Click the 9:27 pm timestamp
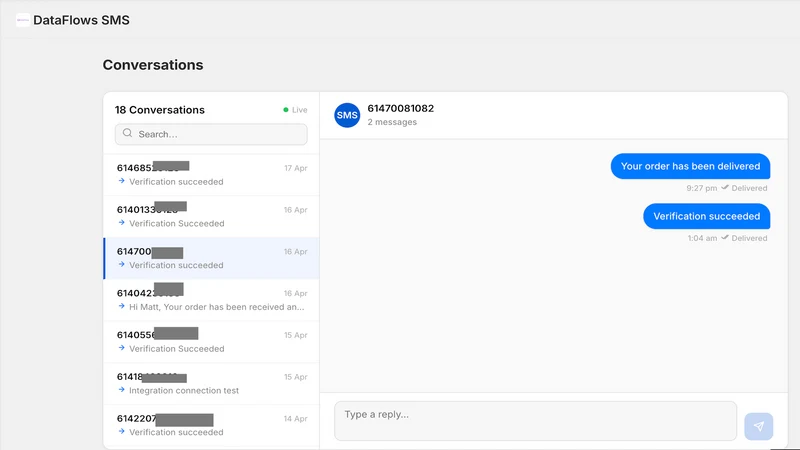This screenshot has height=450, width=800. point(702,188)
